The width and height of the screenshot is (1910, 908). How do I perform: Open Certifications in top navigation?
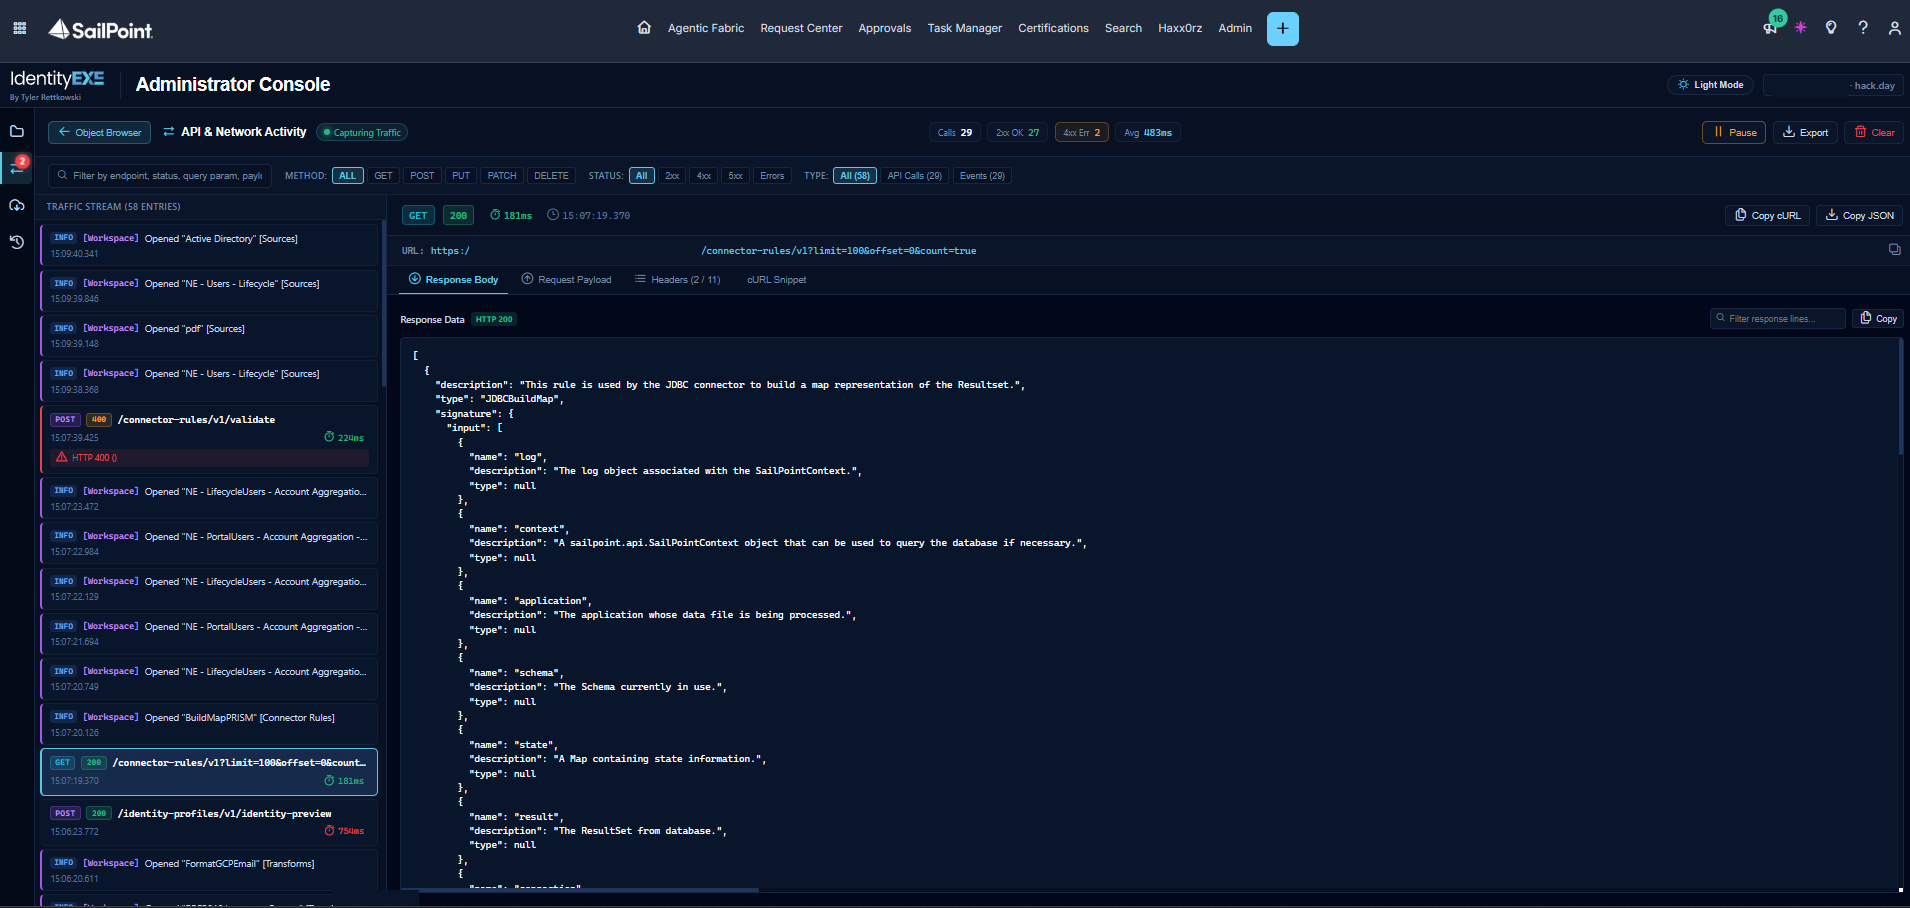click(x=1053, y=28)
